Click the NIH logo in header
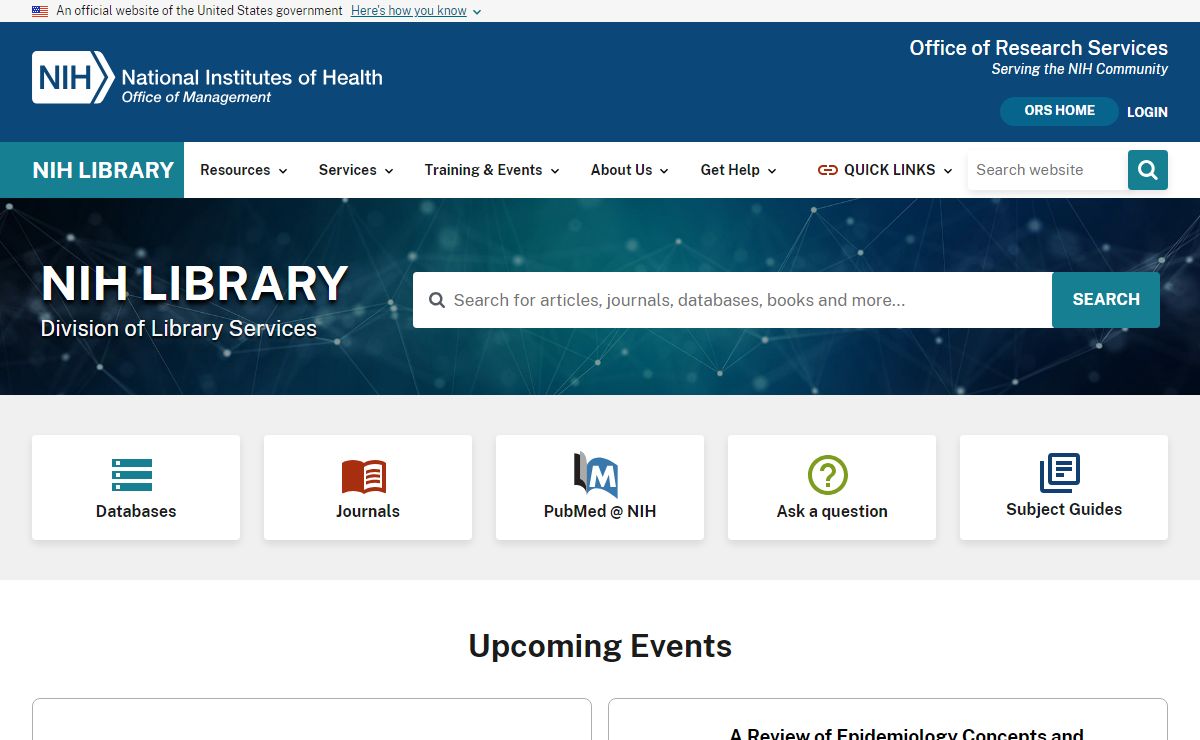Viewport: 1200px width, 740px height. [x=73, y=78]
